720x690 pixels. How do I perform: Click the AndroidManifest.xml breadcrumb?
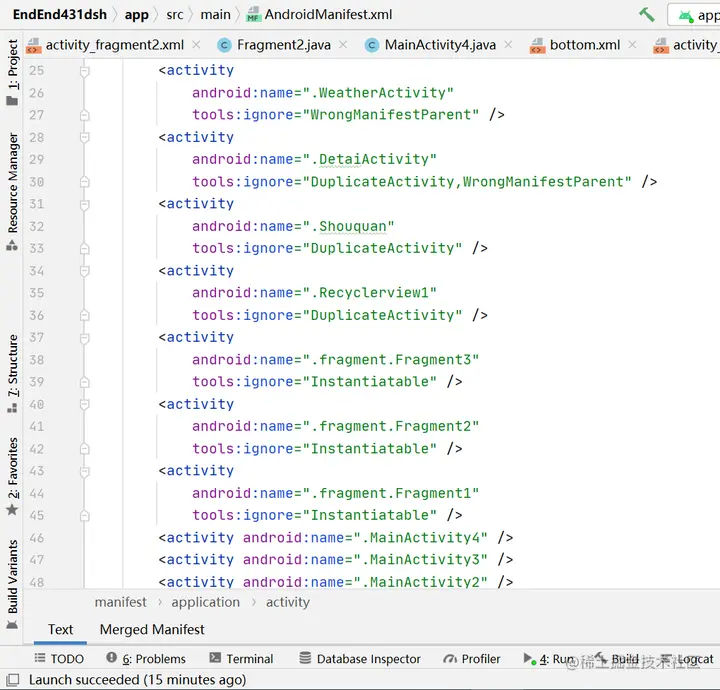[328, 15]
